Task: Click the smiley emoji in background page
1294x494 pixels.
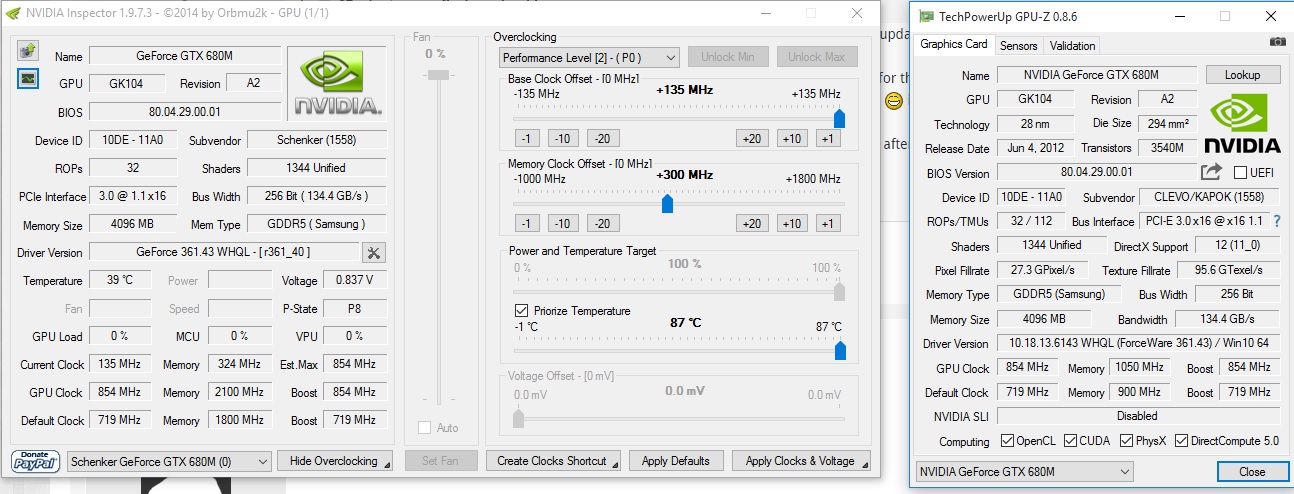Action: pos(894,101)
